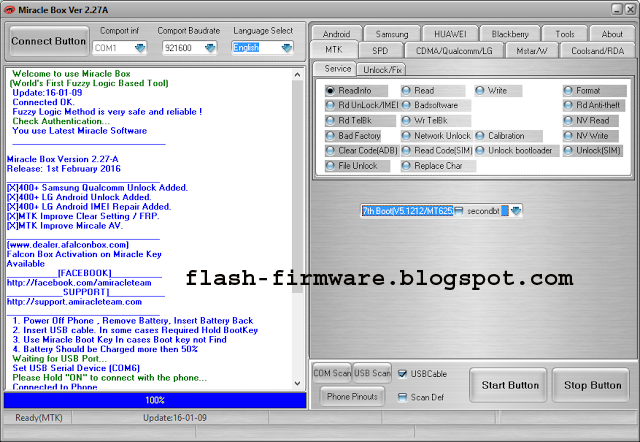Click the log's vertical scrollbar thumb
Screen dimensions: 640x442
297,187
